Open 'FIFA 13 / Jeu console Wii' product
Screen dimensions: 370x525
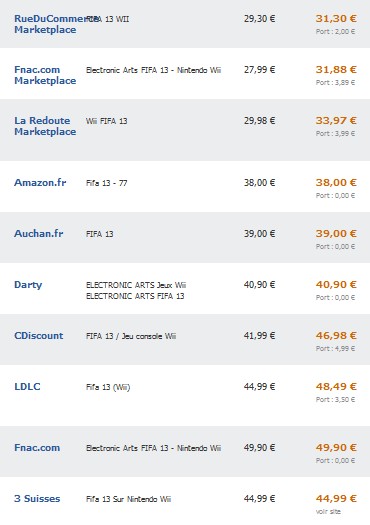coord(131,336)
